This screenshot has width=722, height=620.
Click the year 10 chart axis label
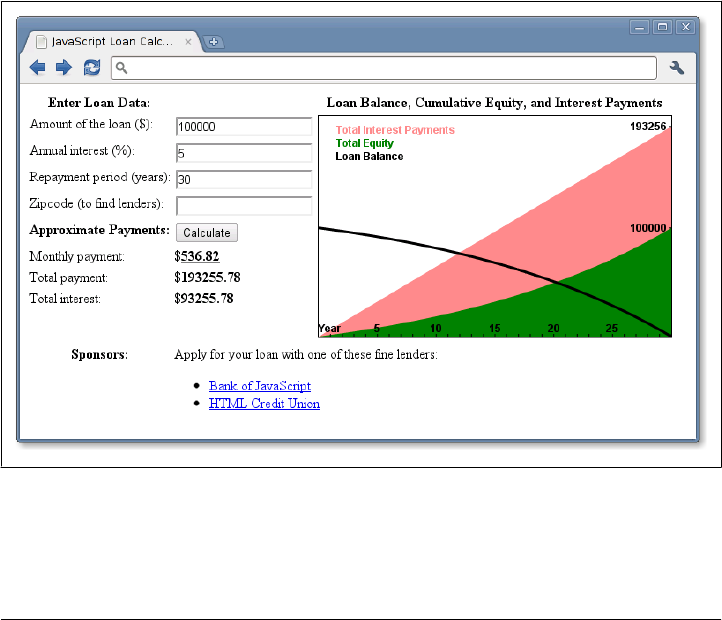tap(436, 328)
